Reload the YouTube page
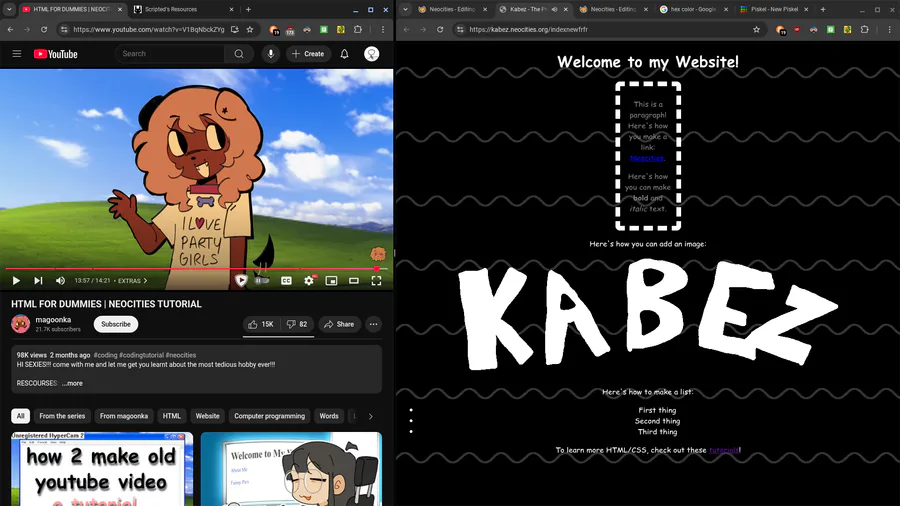 (44, 29)
